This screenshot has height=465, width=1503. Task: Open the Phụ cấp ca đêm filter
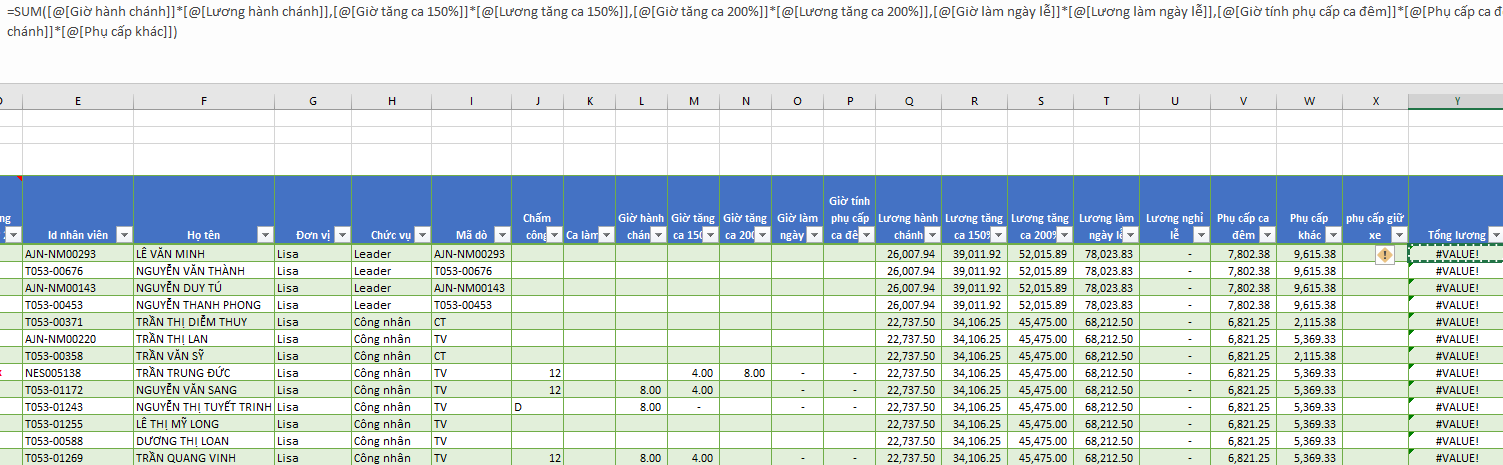coord(1266,235)
